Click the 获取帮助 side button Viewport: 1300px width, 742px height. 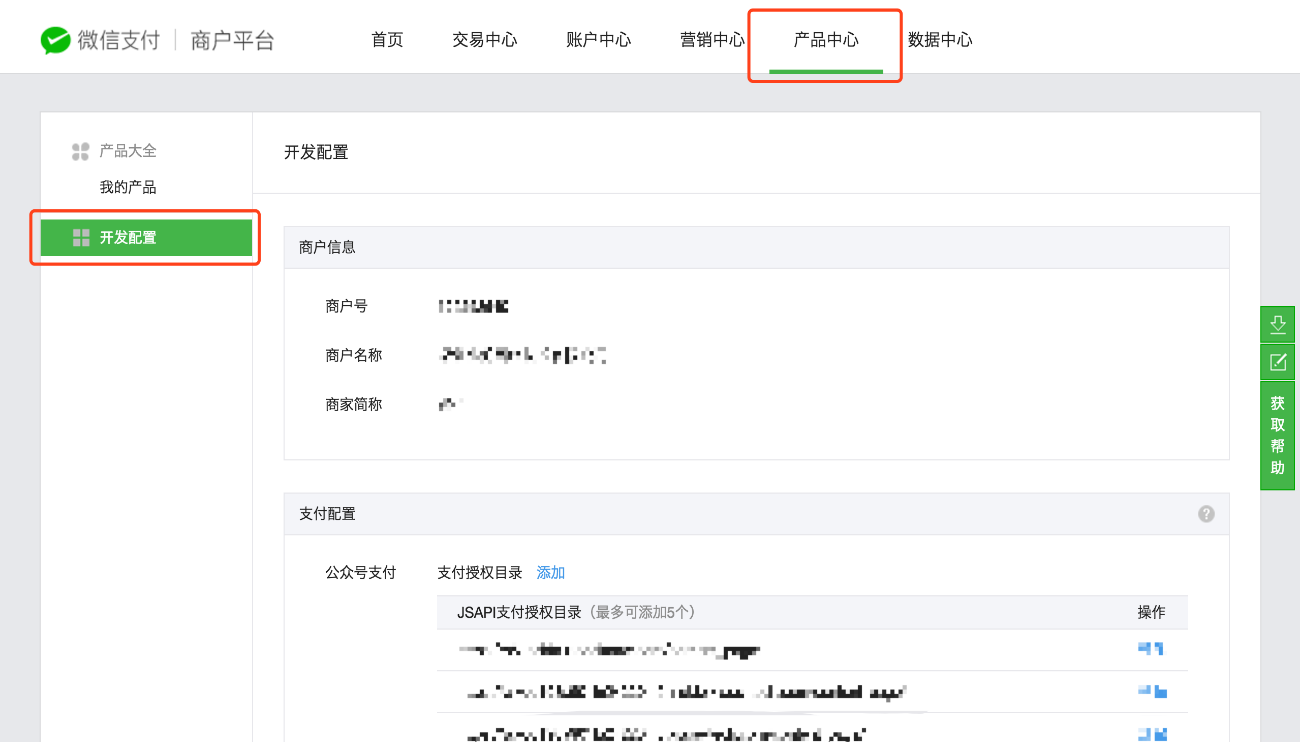(x=1277, y=436)
